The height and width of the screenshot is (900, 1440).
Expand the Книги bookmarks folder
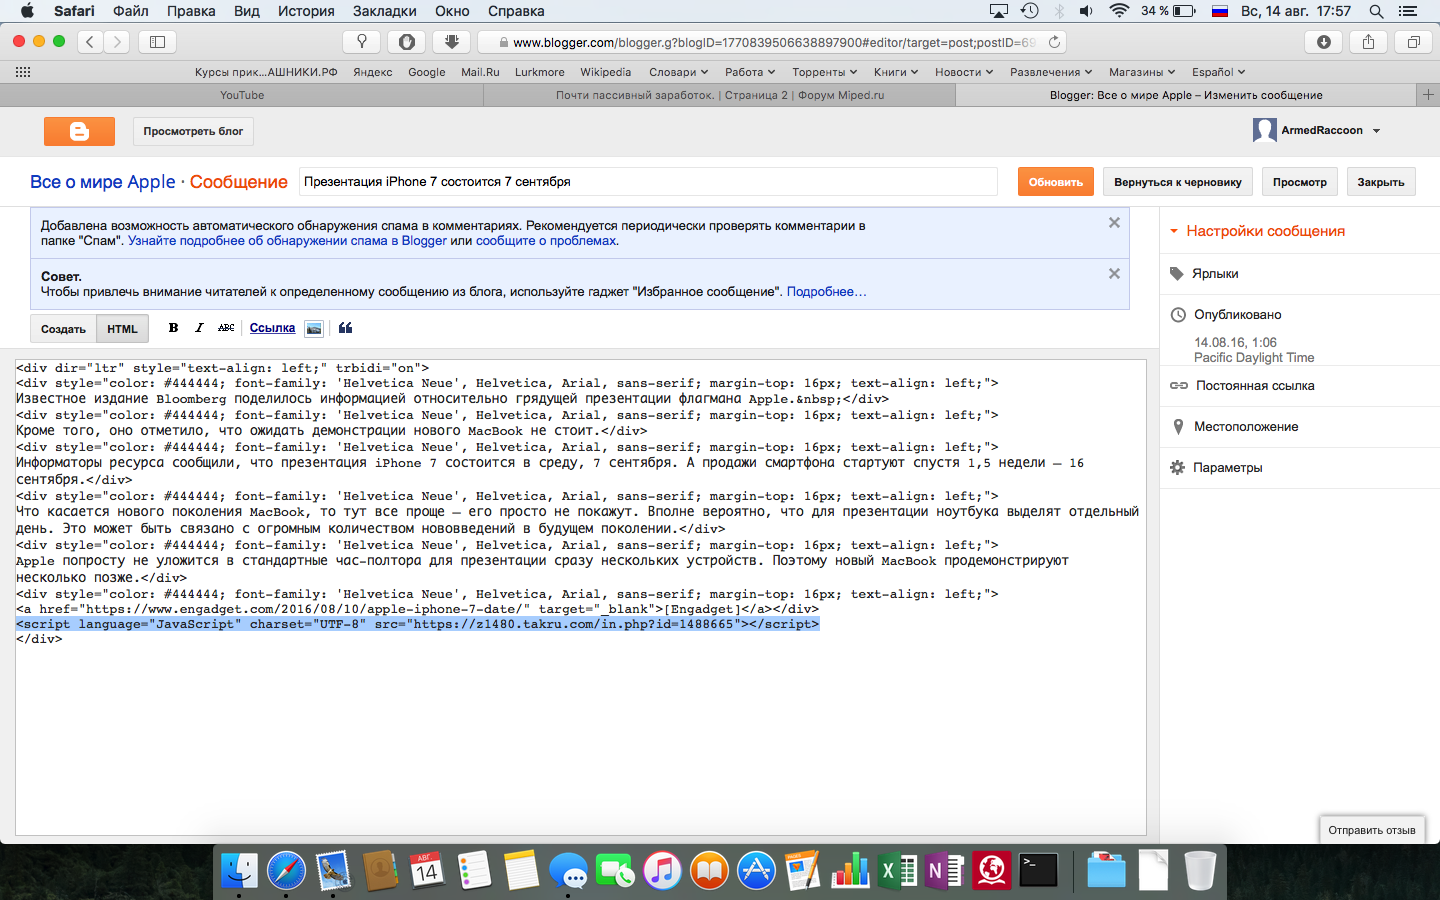tap(896, 72)
